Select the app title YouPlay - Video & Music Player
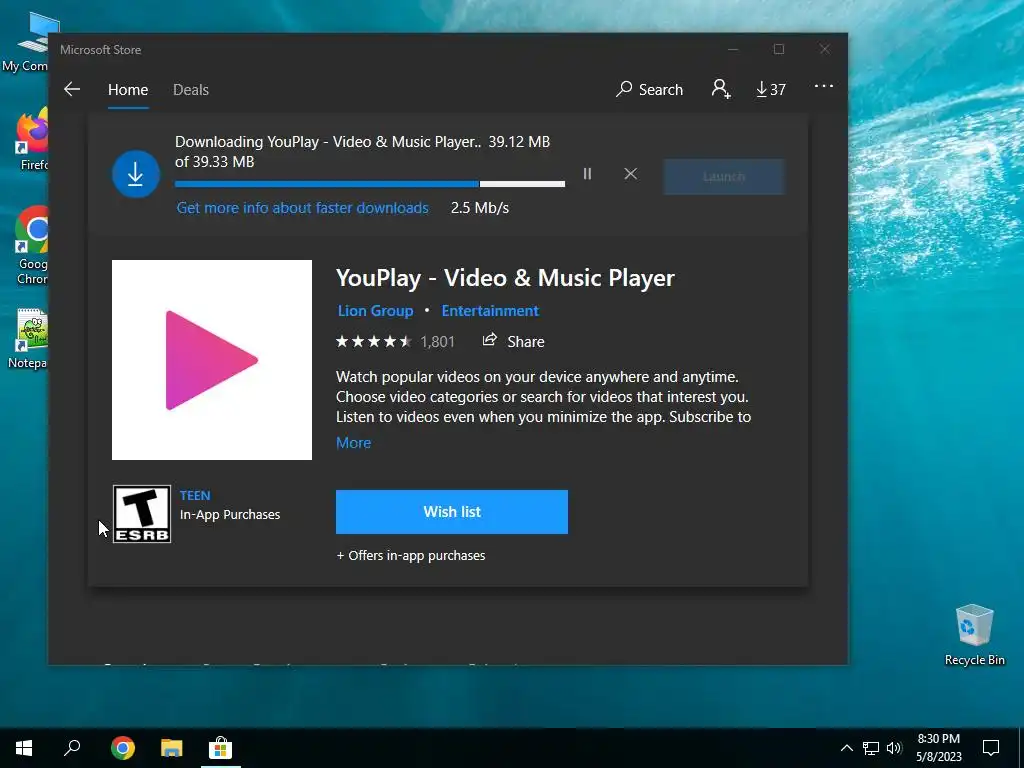1024x768 pixels. point(505,278)
